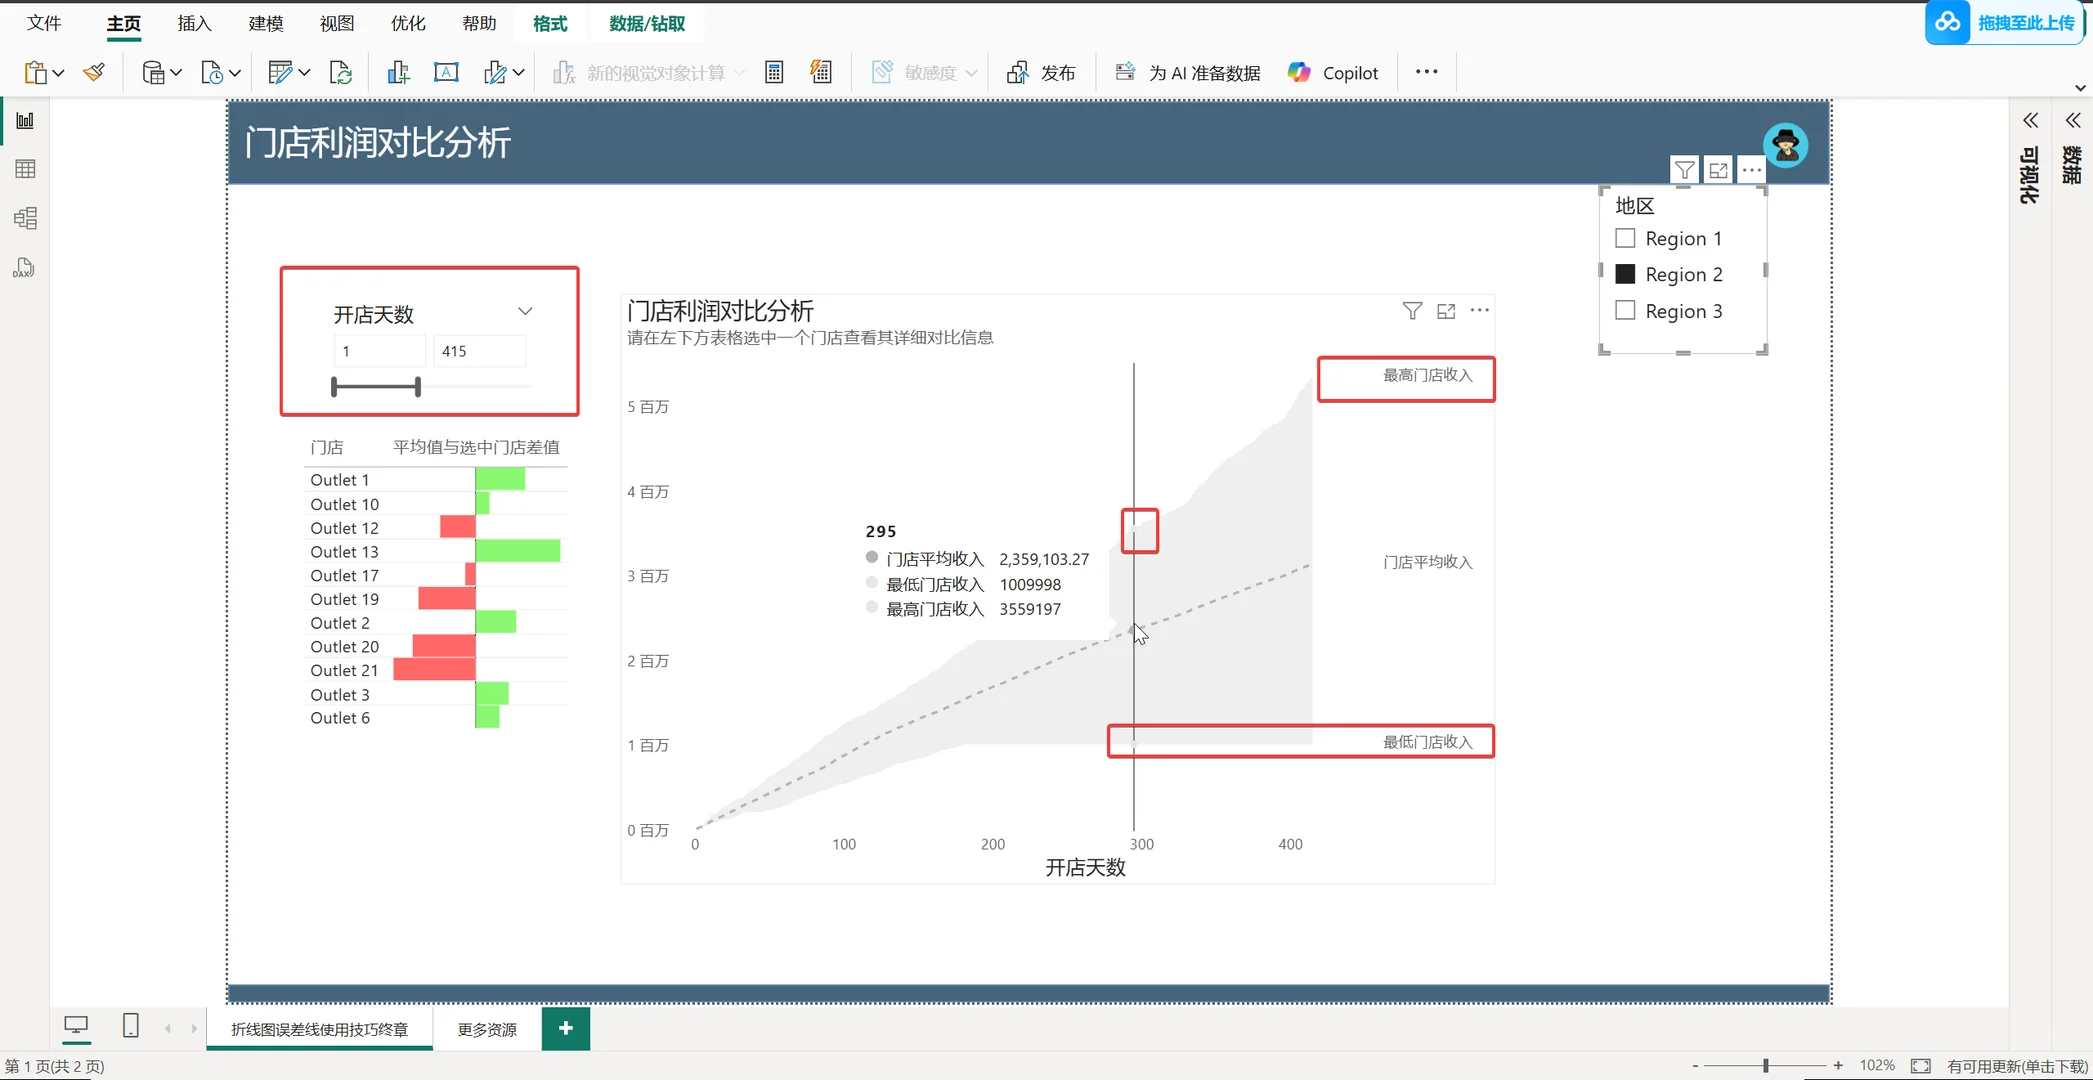Image resolution: width=2093 pixels, height=1080 pixels.
Task: Check the Region 3 checkbox
Action: [x=1624, y=310]
